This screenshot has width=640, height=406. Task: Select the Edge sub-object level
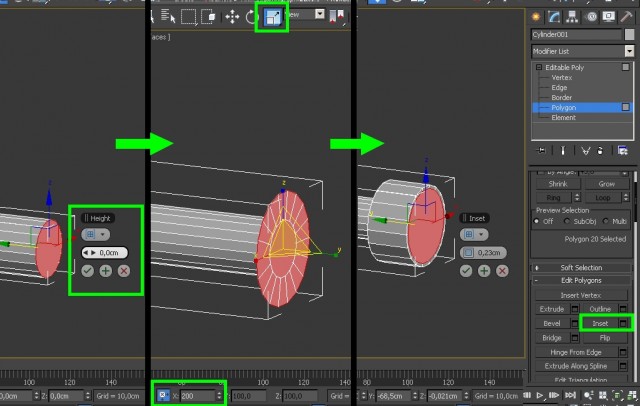tap(559, 87)
